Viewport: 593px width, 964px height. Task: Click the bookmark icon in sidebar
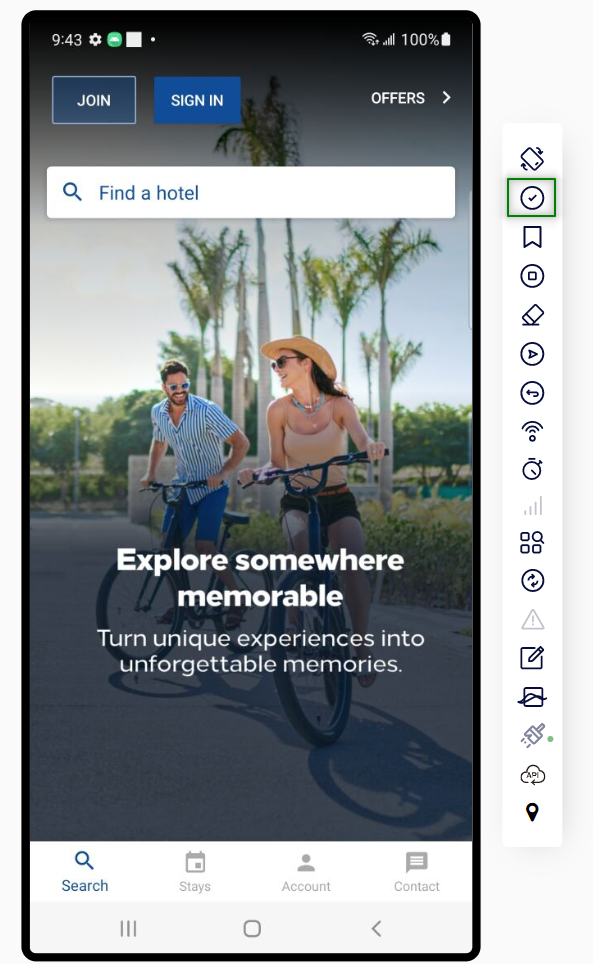point(532,237)
